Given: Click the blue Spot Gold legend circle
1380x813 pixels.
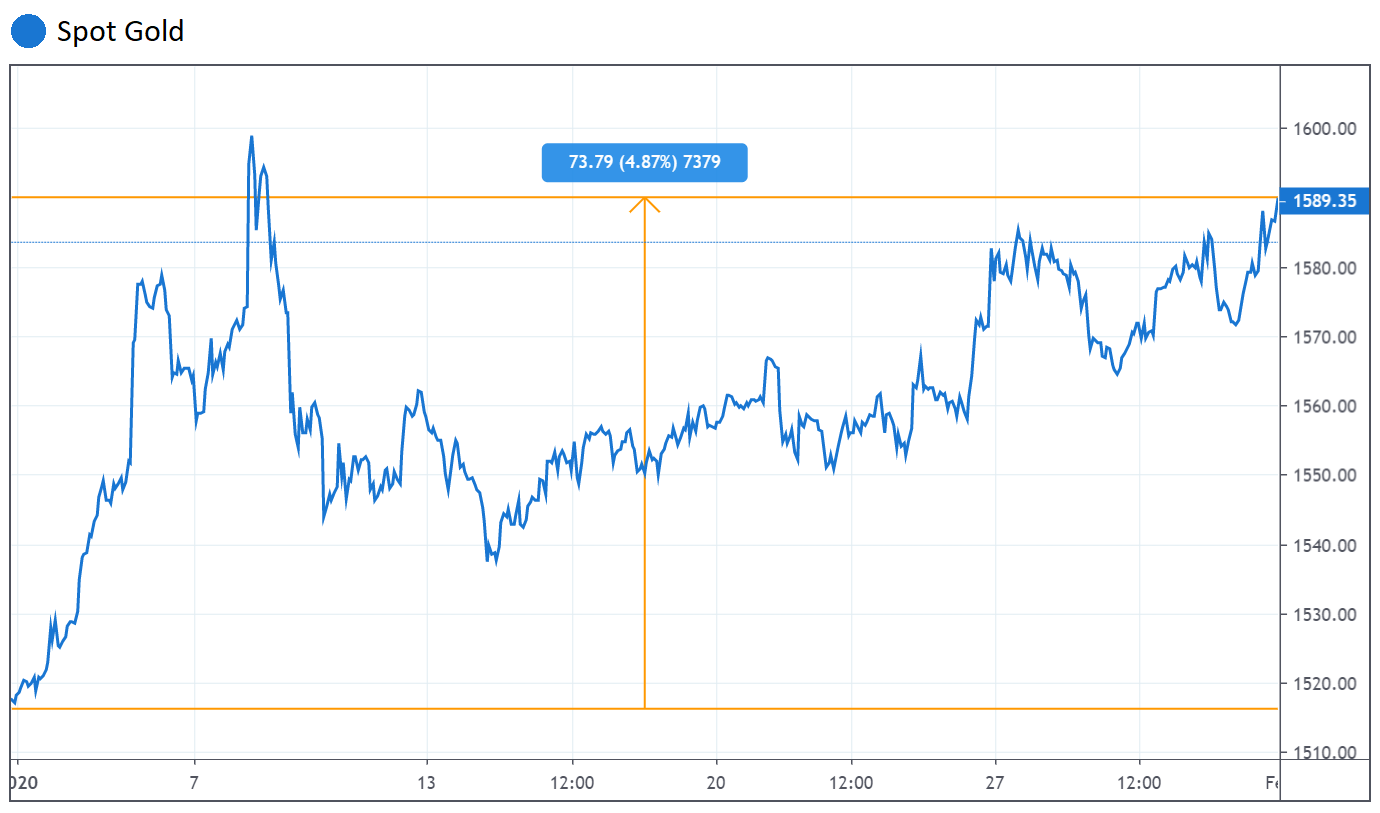Looking at the screenshot, I should 28,31.
